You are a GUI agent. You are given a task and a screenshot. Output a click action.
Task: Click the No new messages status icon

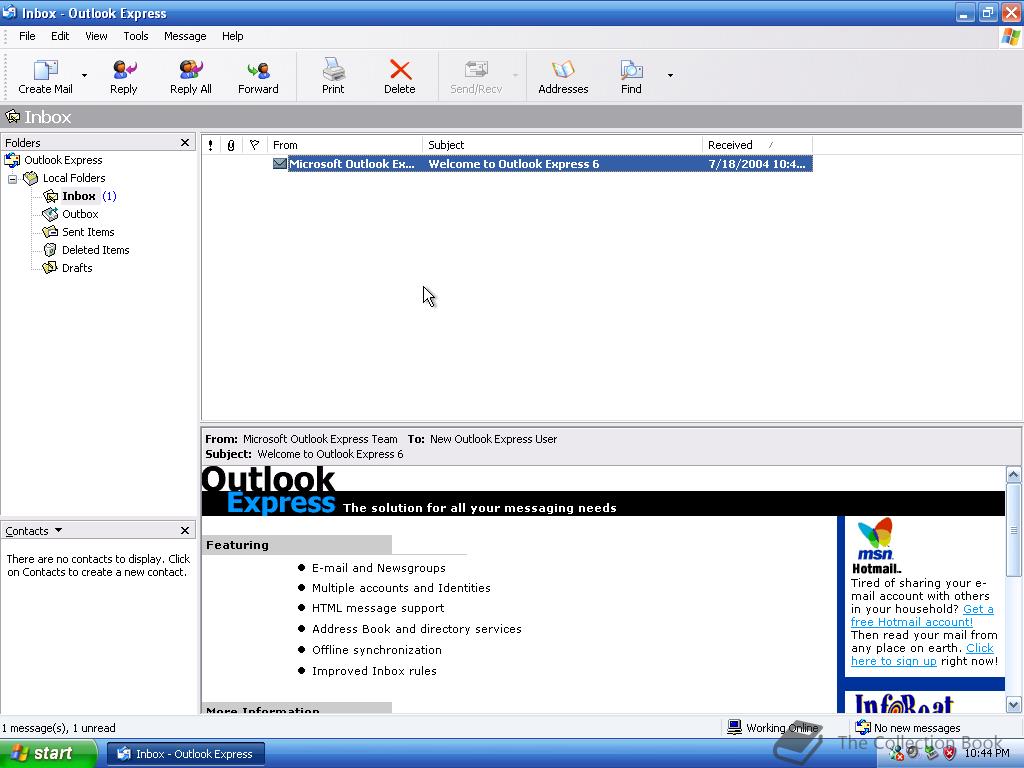863,727
